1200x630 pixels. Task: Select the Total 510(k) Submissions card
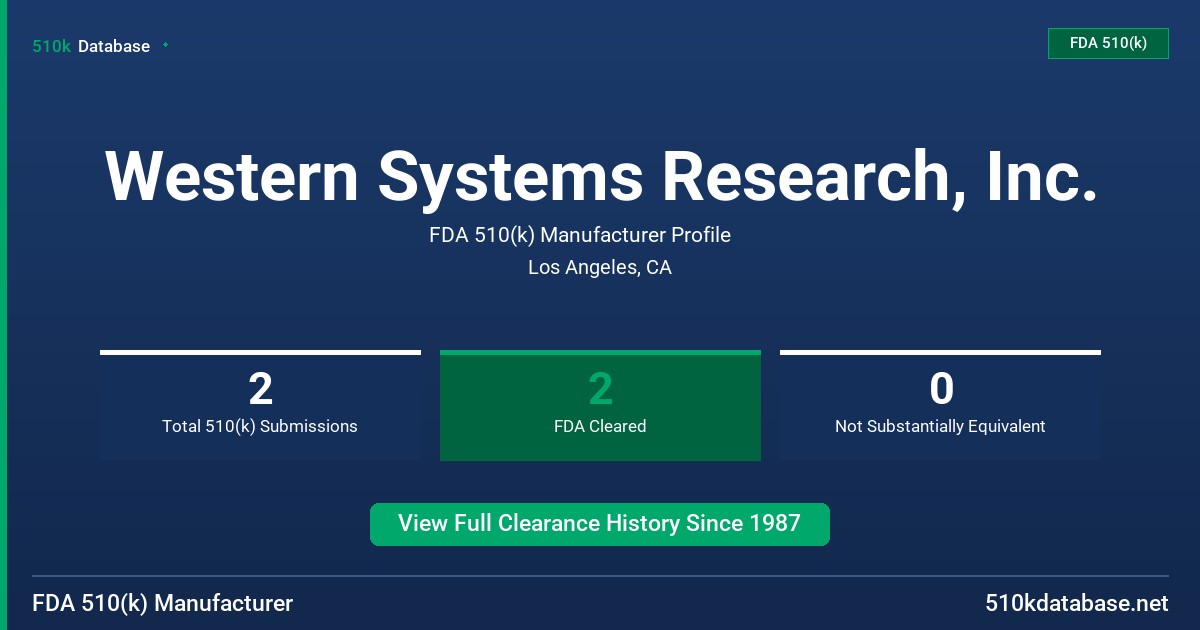coord(260,406)
